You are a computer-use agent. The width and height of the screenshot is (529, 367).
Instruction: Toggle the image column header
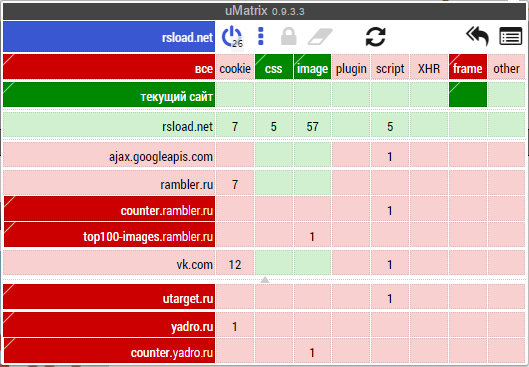click(312, 67)
